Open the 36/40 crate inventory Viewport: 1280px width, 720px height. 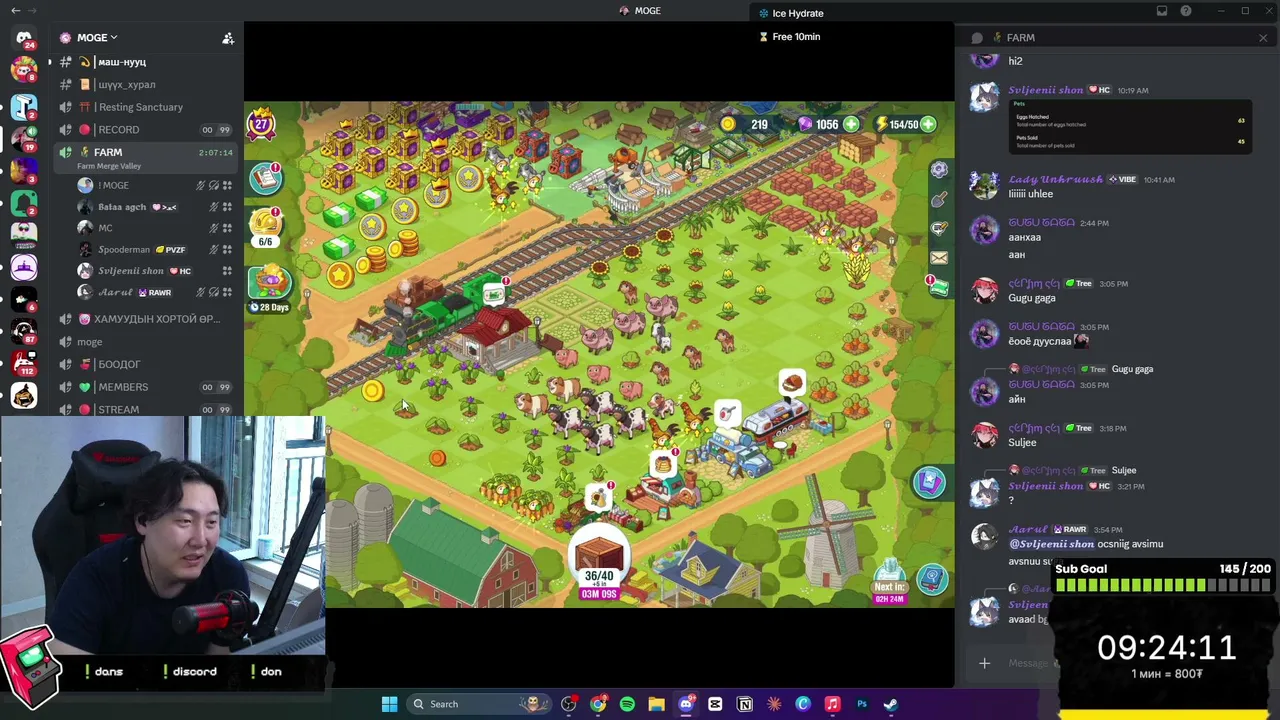point(599,563)
